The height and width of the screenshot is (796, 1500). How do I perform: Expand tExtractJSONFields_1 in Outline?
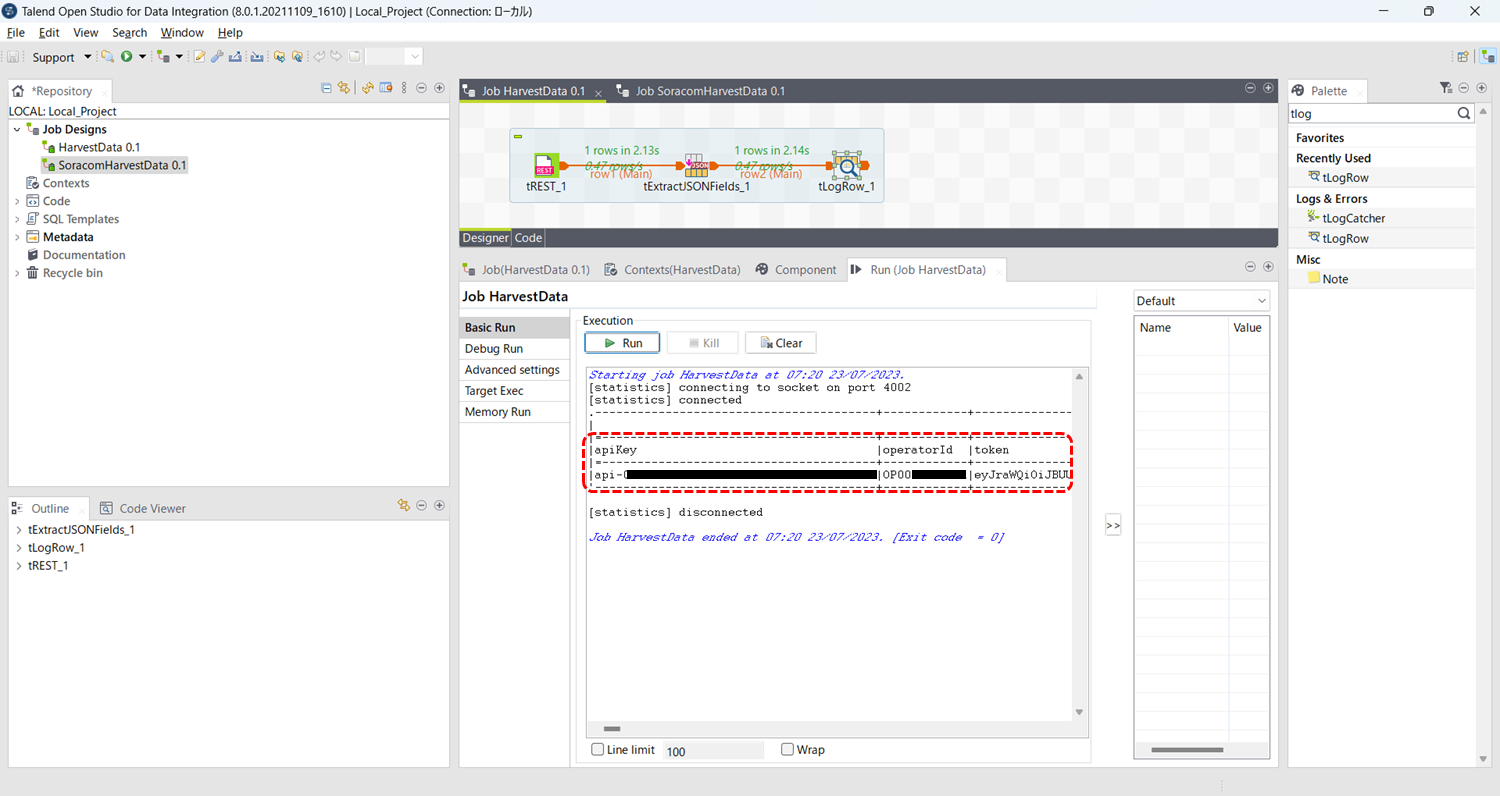pos(19,530)
